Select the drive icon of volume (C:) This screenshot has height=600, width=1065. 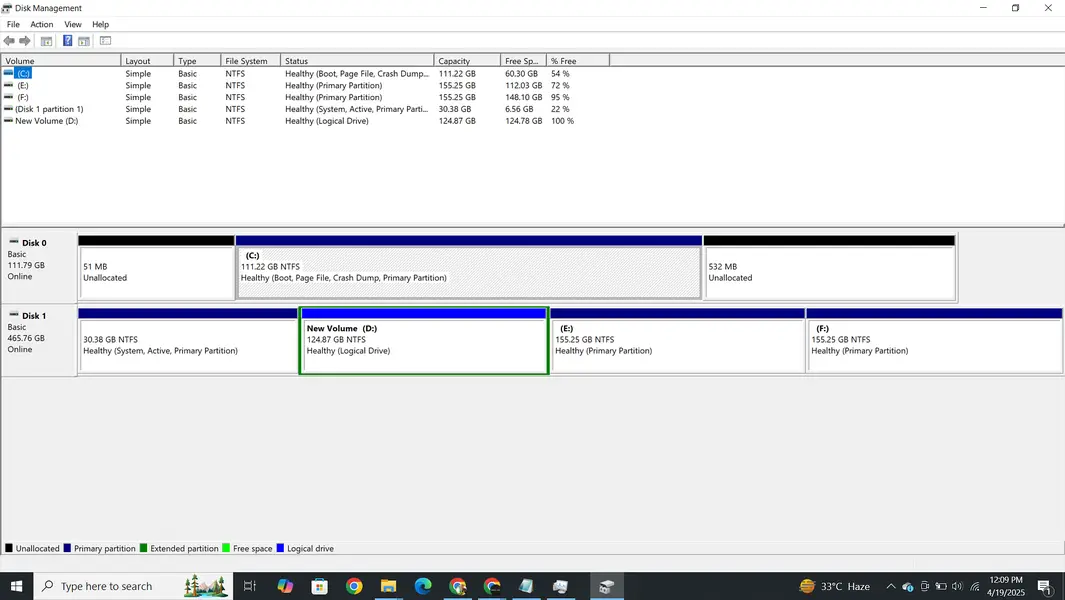point(9,74)
